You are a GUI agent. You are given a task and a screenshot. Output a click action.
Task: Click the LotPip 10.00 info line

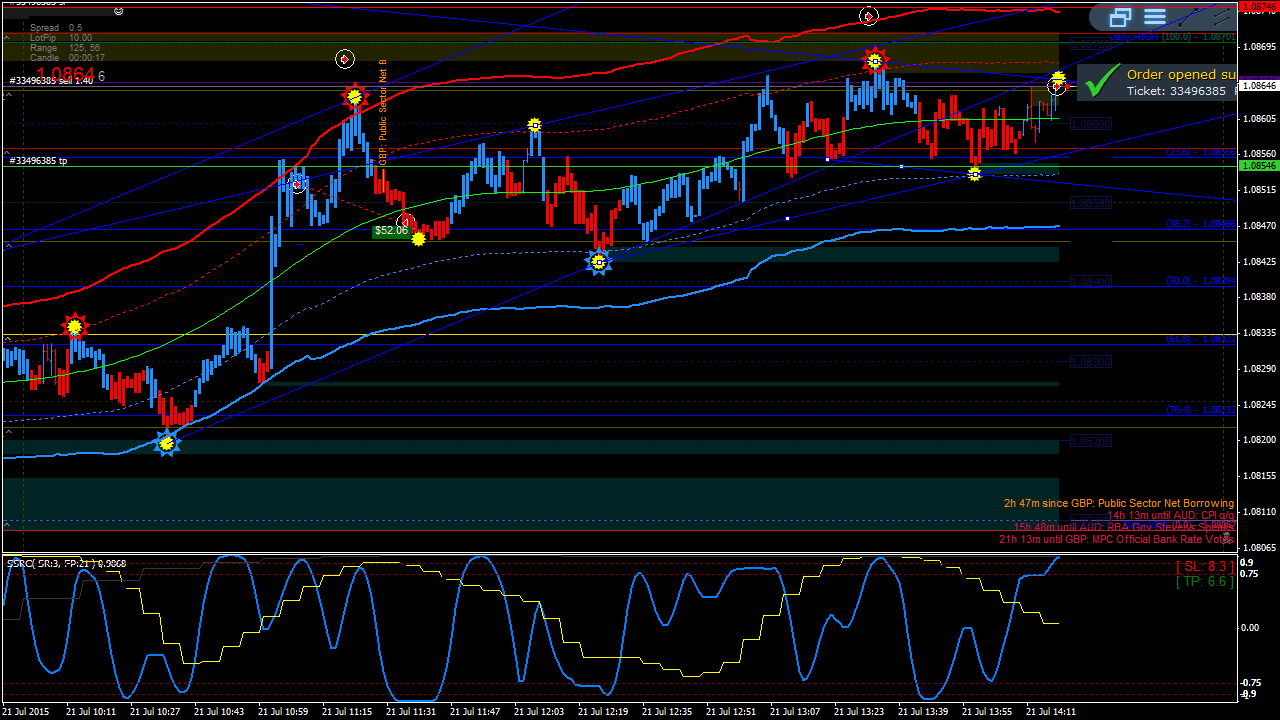click(x=61, y=38)
